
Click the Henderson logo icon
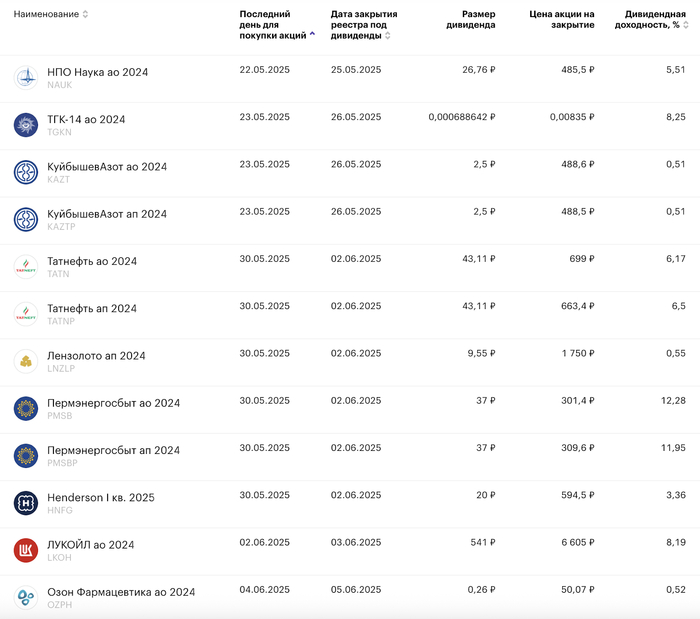26,503
